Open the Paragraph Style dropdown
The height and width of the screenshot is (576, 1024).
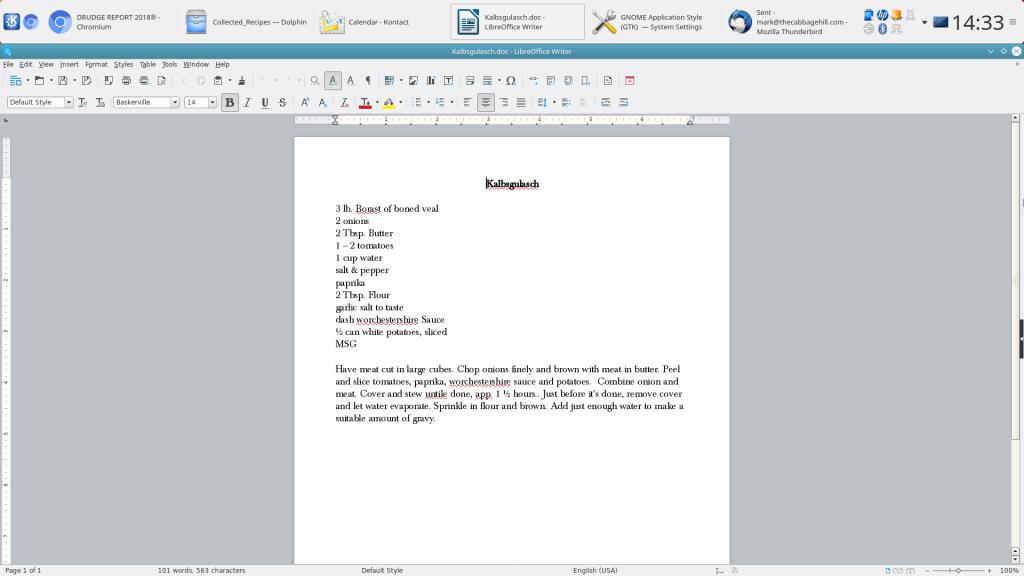pyautogui.click(x=69, y=102)
